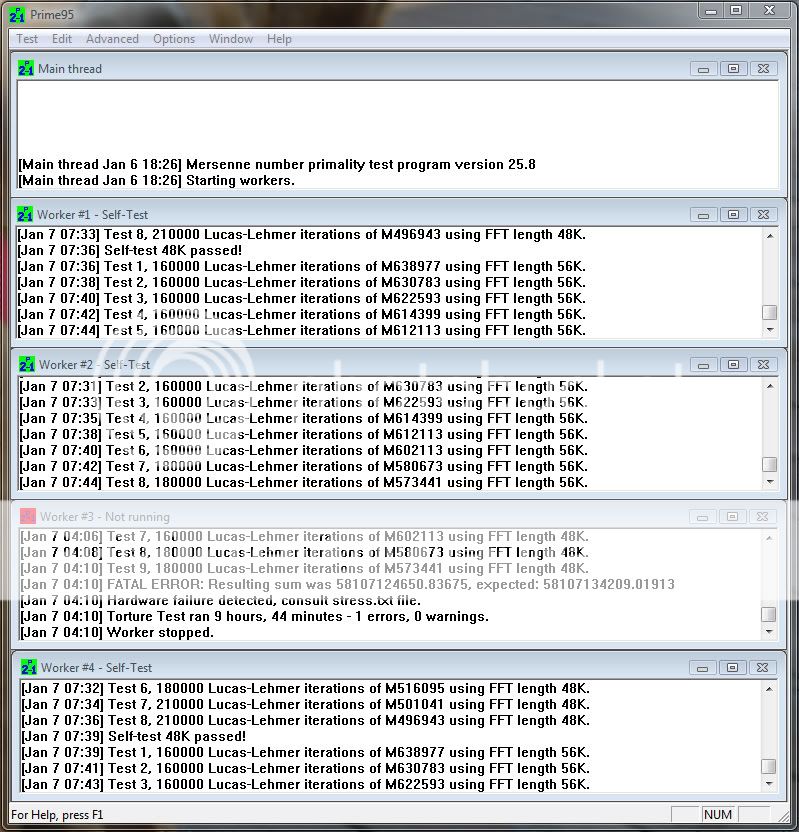This screenshot has width=799, height=832.
Task: Minimize the Worker #4 window
Action: click(x=702, y=668)
